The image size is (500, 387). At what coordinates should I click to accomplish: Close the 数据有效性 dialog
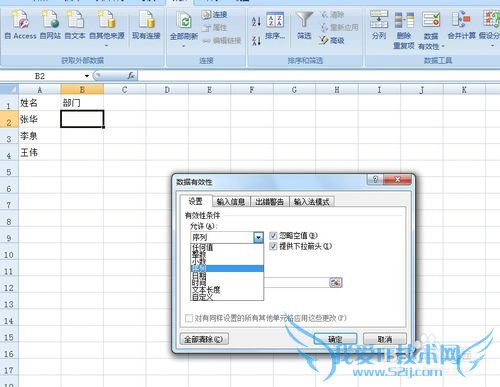(397, 180)
